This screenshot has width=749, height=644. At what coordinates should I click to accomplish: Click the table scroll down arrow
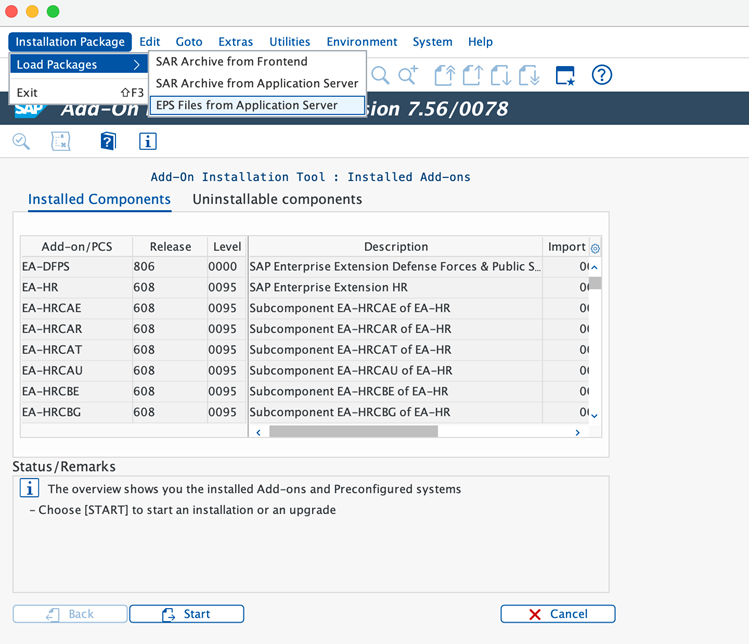pyautogui.click(x=595, y=416)
